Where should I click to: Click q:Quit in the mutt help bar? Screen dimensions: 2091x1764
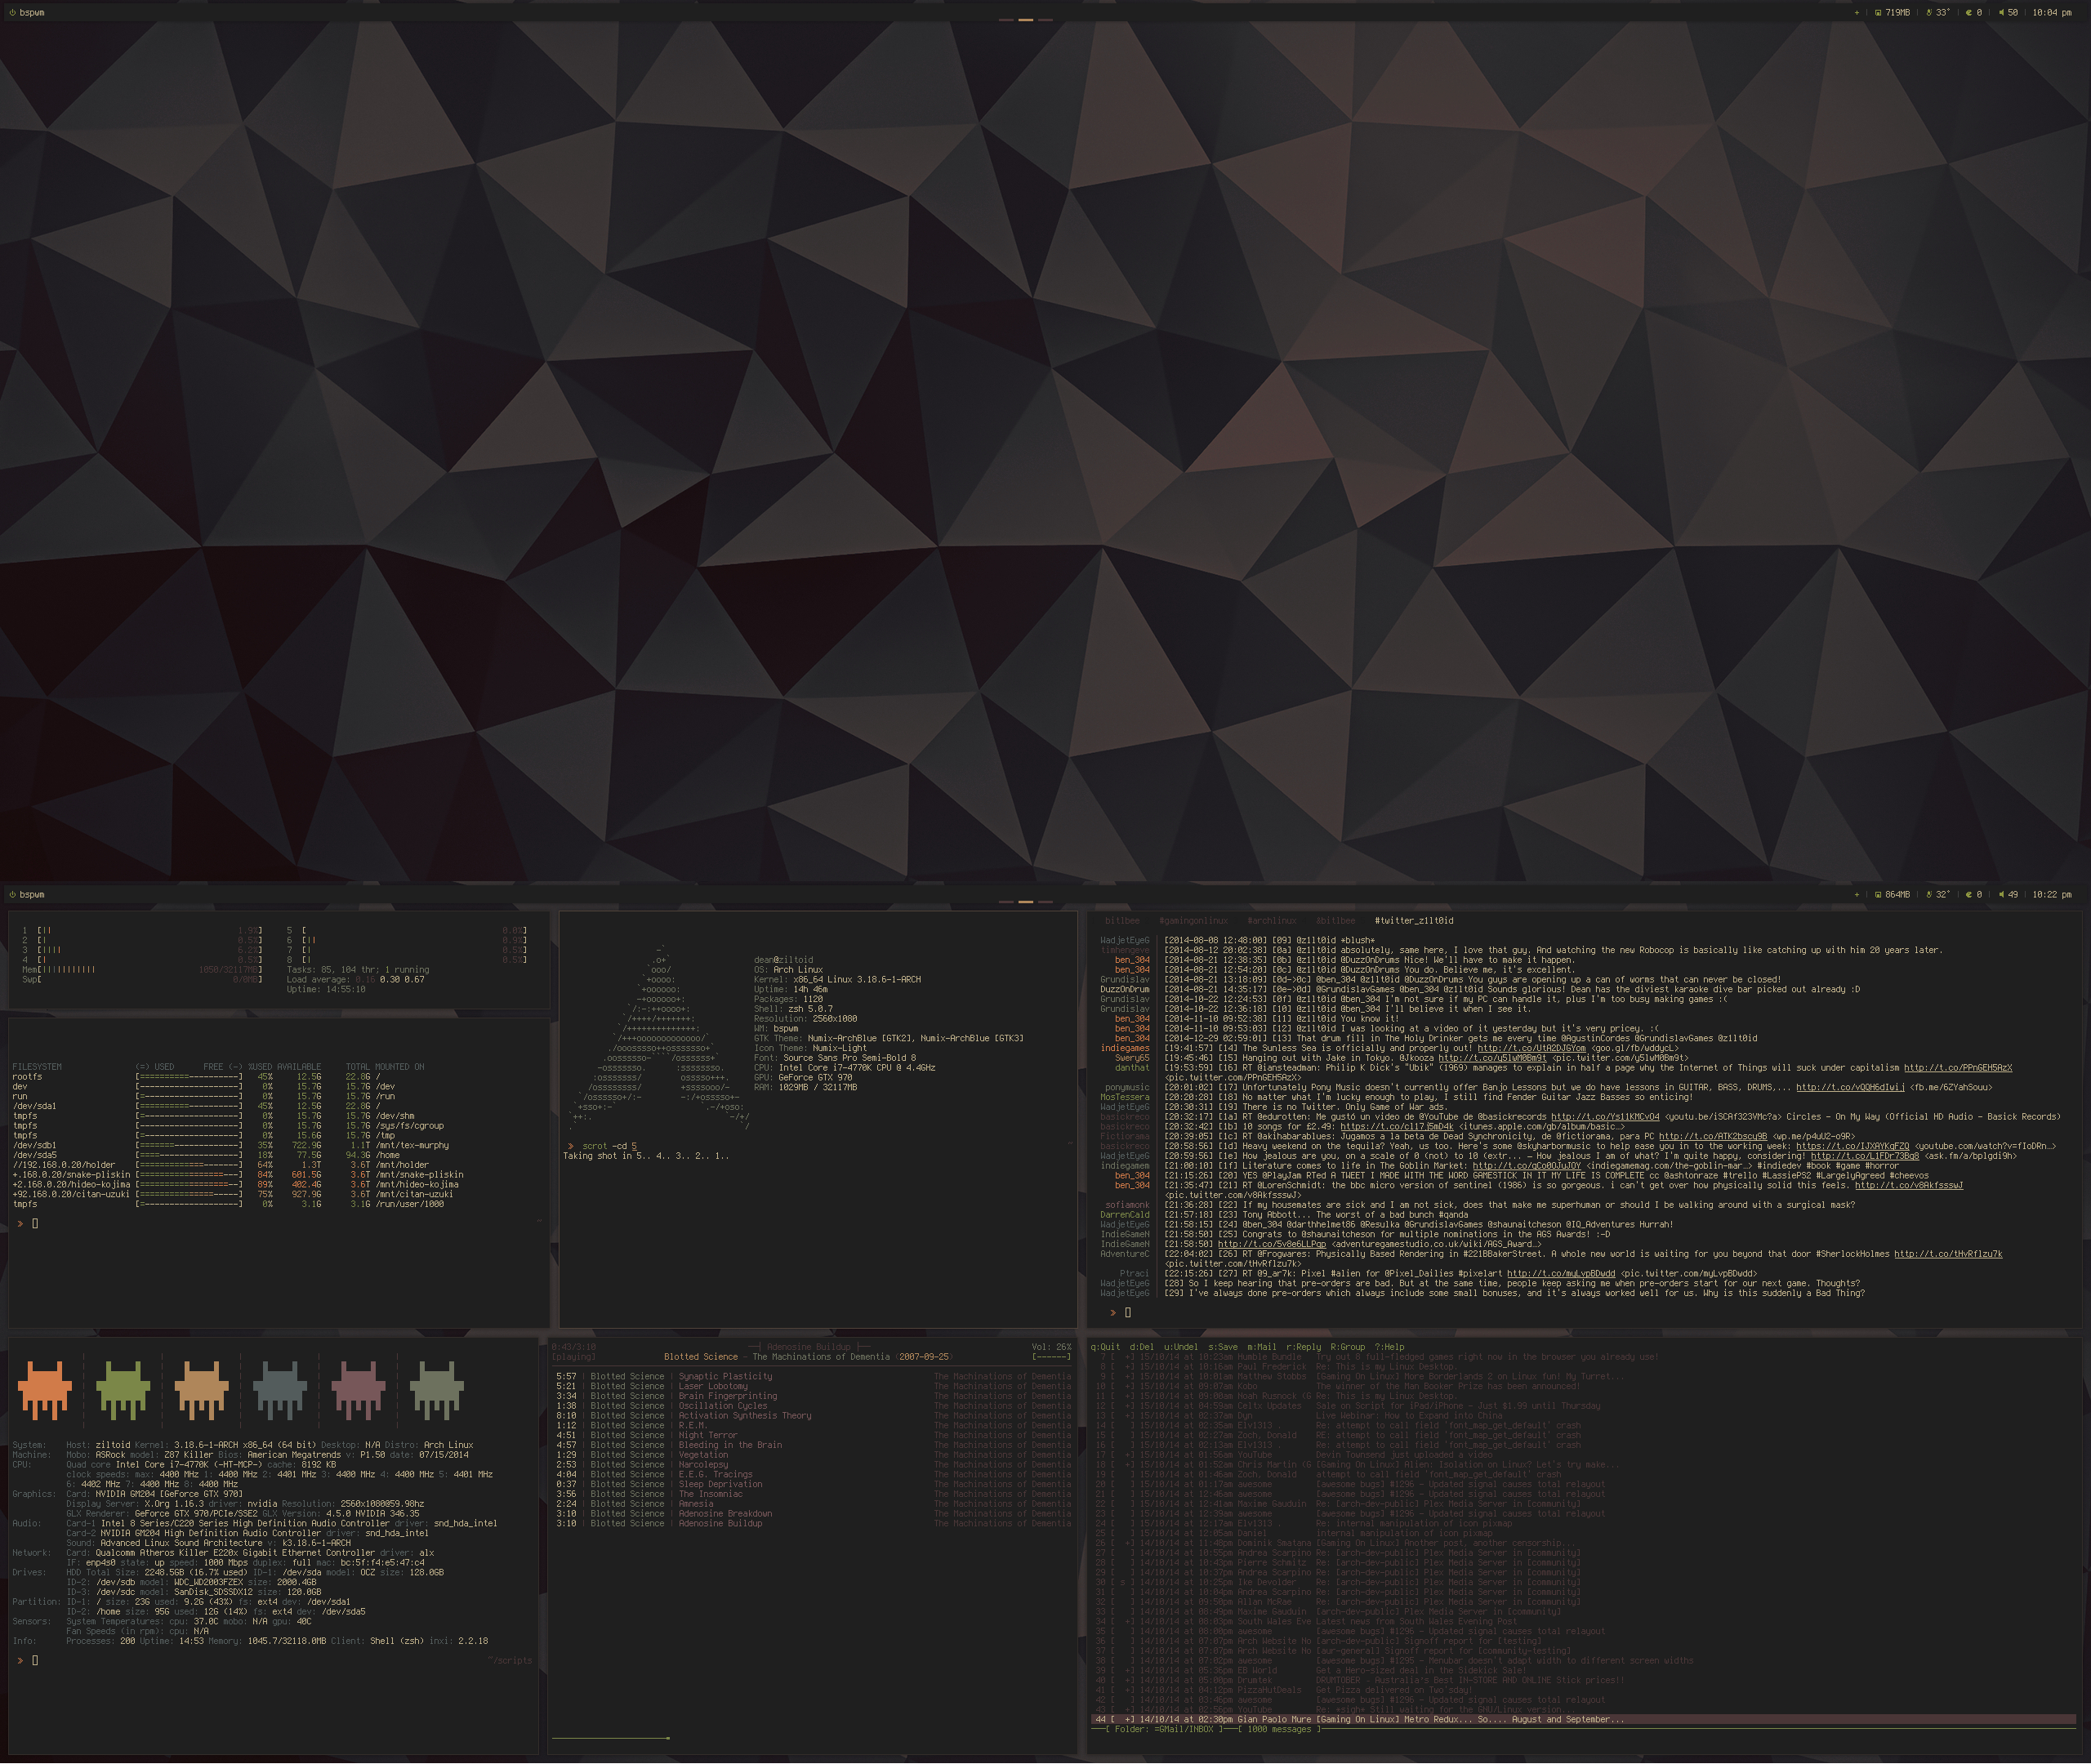[1105, 1347]
